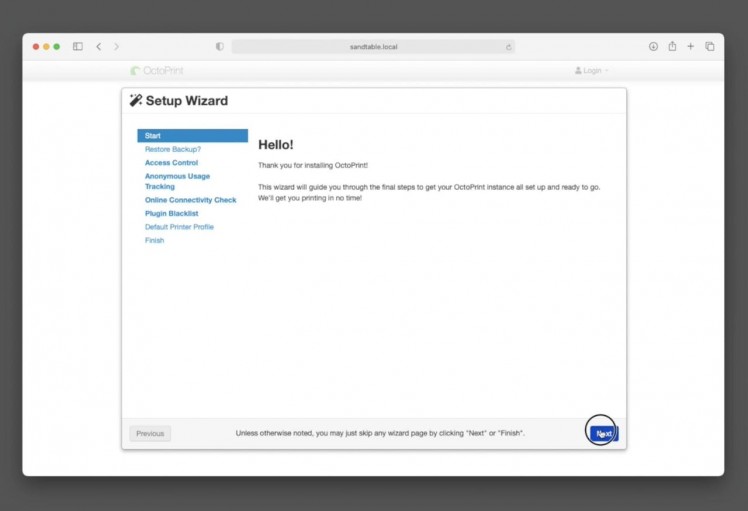
Task: Open the Safari downloads icon
Action: point(653,46)
